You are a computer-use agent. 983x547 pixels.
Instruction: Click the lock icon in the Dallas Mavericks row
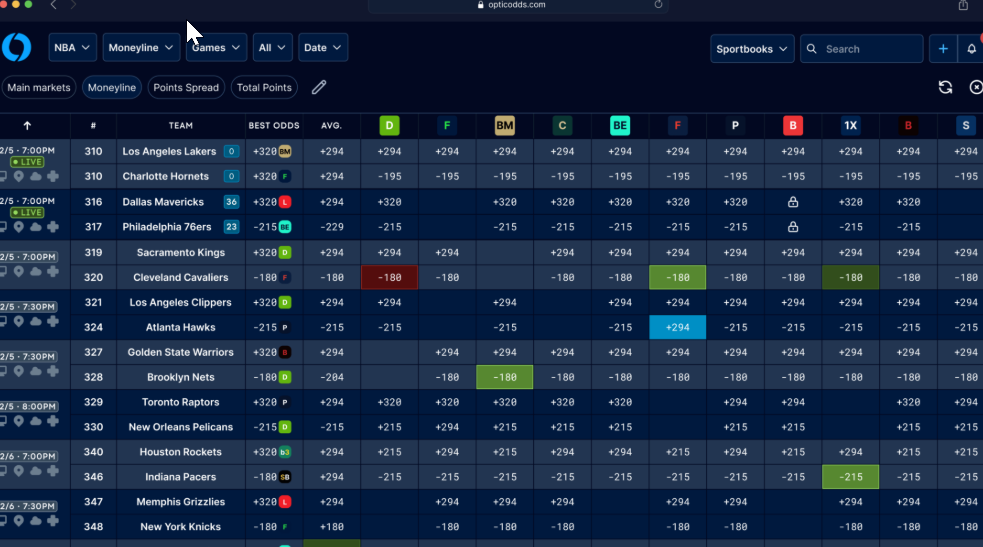coord(793,202)
